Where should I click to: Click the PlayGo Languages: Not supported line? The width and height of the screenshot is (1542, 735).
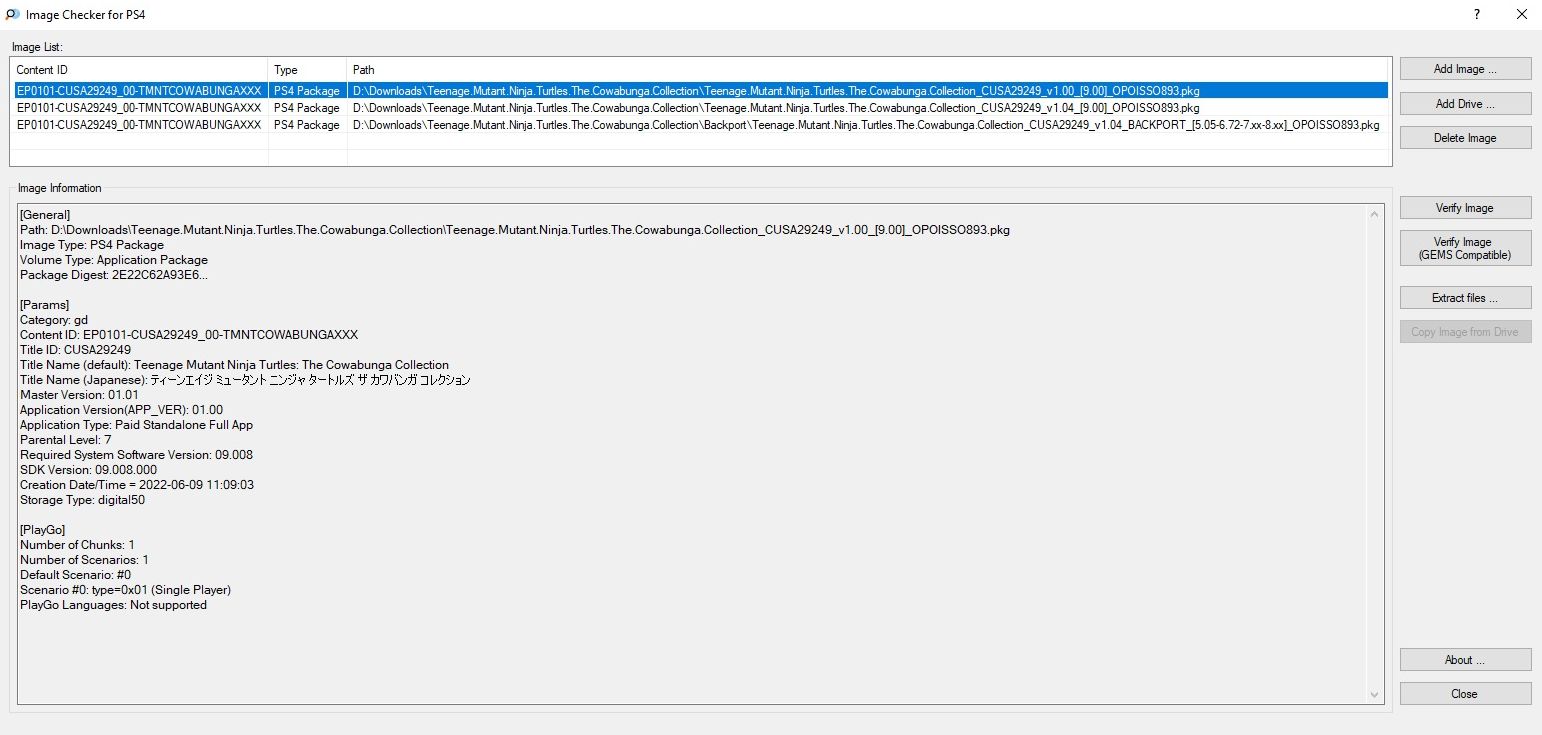click(113, 605)
